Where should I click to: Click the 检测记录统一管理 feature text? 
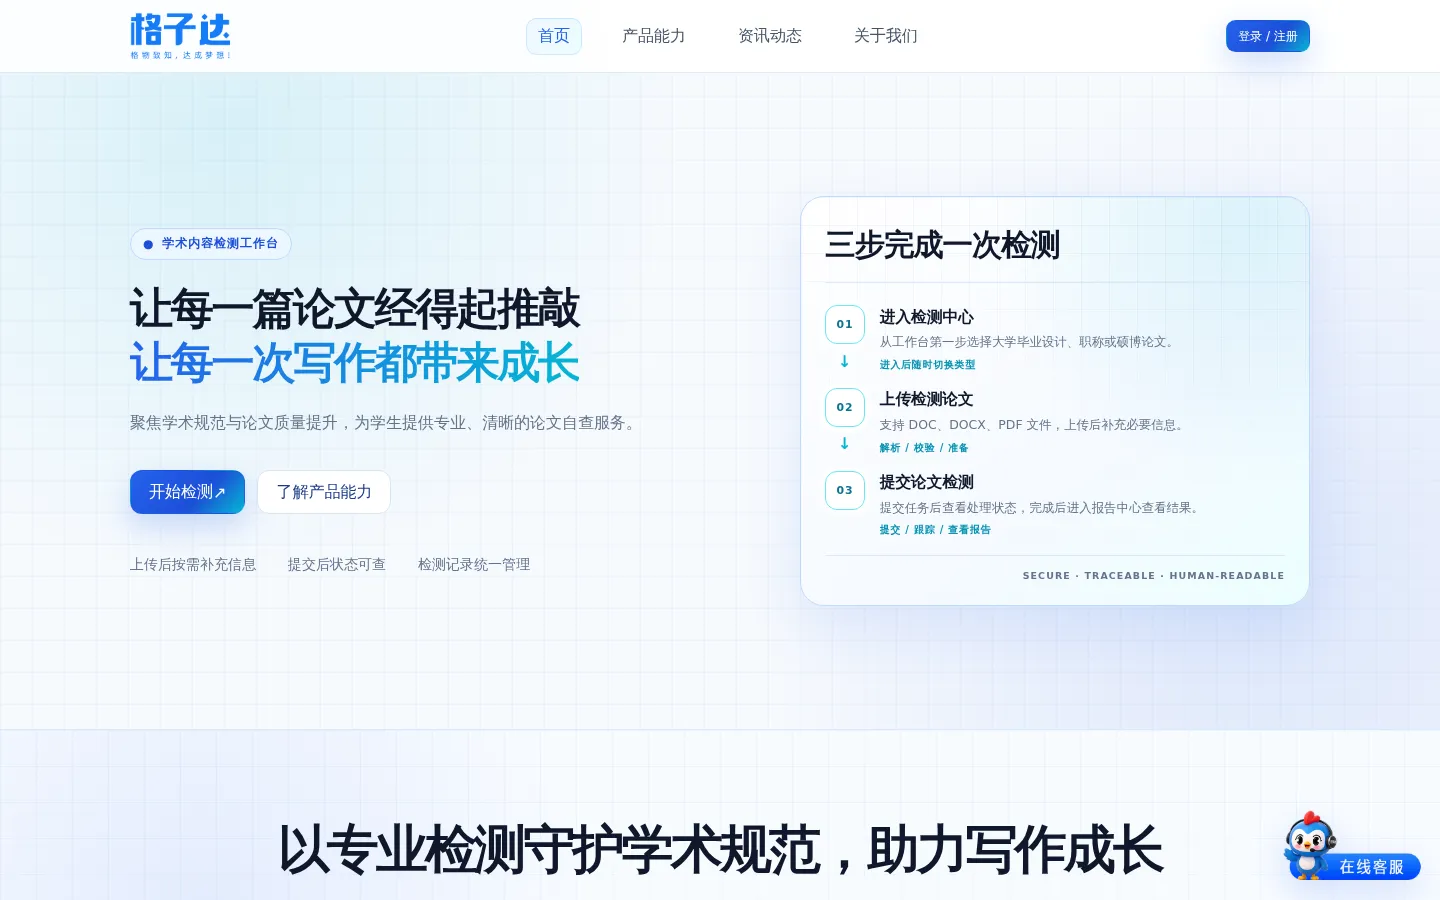[474, 565]
